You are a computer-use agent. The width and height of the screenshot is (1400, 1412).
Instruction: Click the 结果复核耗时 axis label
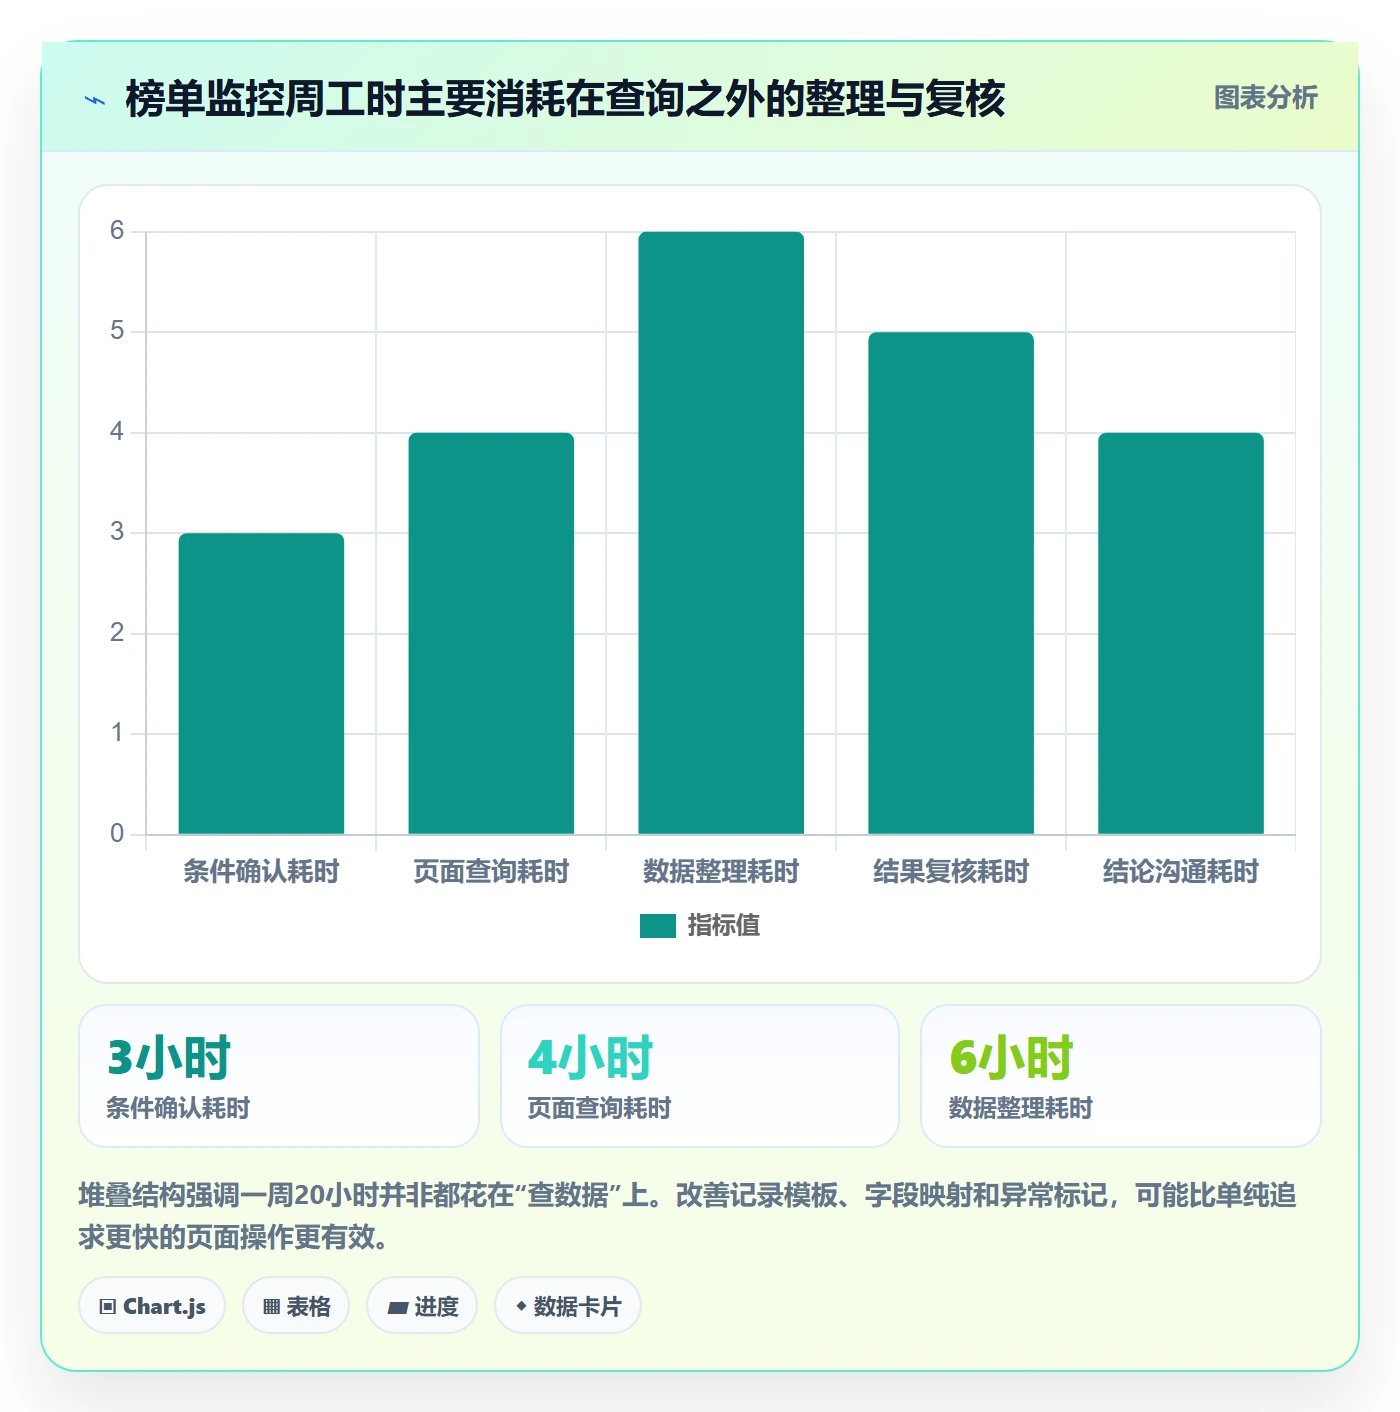pos(951,872)
